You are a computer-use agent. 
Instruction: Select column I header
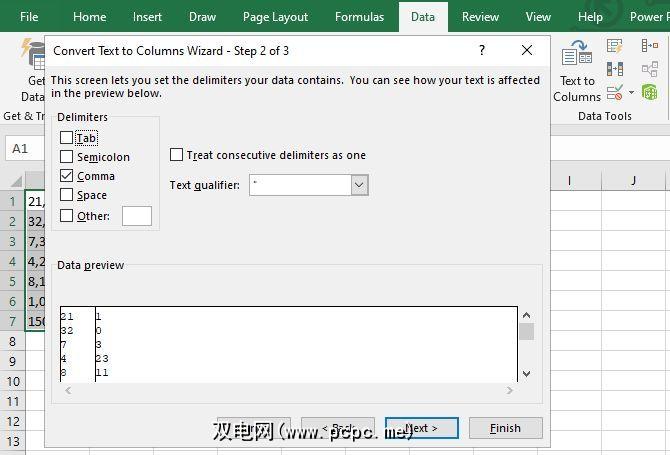point(569,181)
